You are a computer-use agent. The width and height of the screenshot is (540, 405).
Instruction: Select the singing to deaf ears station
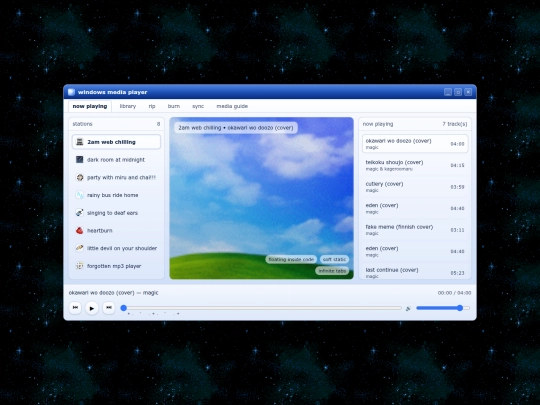click(116, 213)
